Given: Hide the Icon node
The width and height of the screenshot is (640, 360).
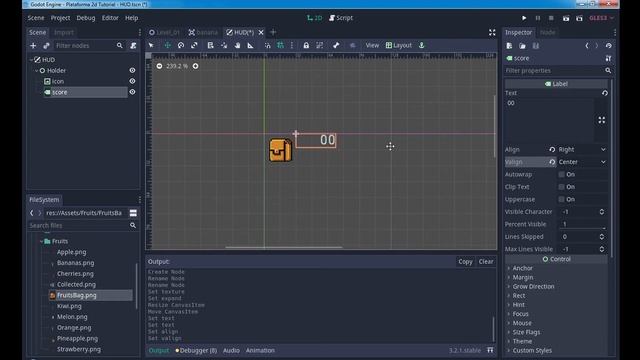Looking at the screenshot, I should tap(132, 81).
